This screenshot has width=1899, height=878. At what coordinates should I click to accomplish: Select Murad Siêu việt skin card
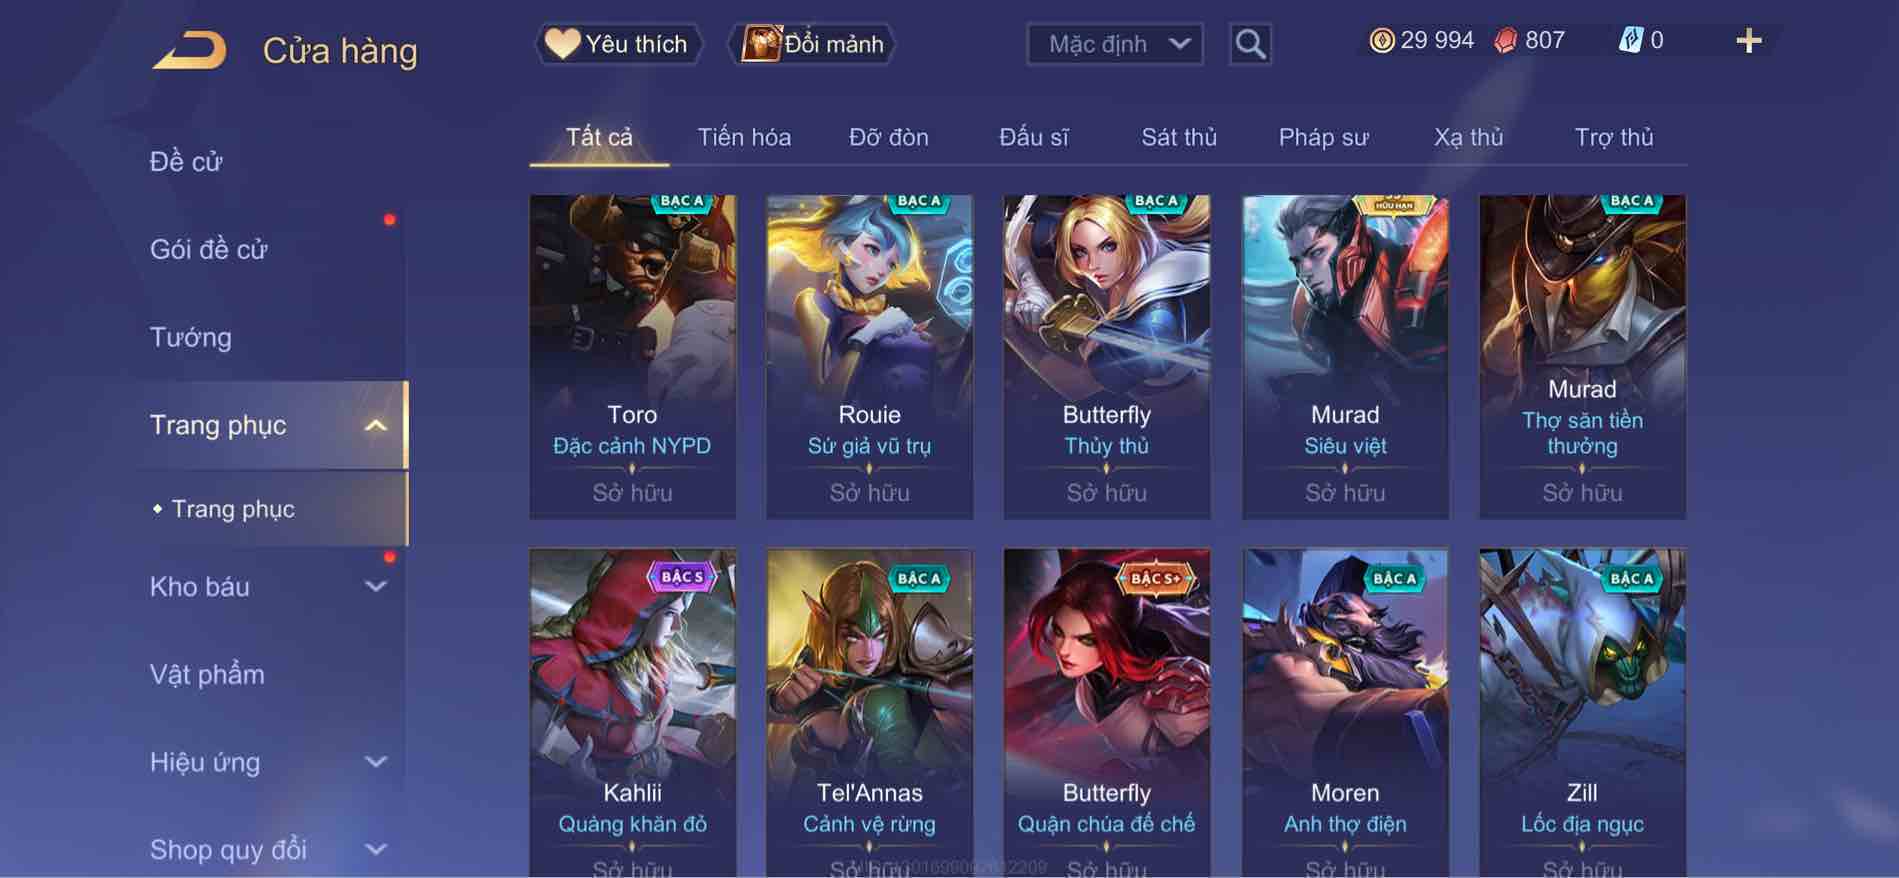click(1345, 356)
